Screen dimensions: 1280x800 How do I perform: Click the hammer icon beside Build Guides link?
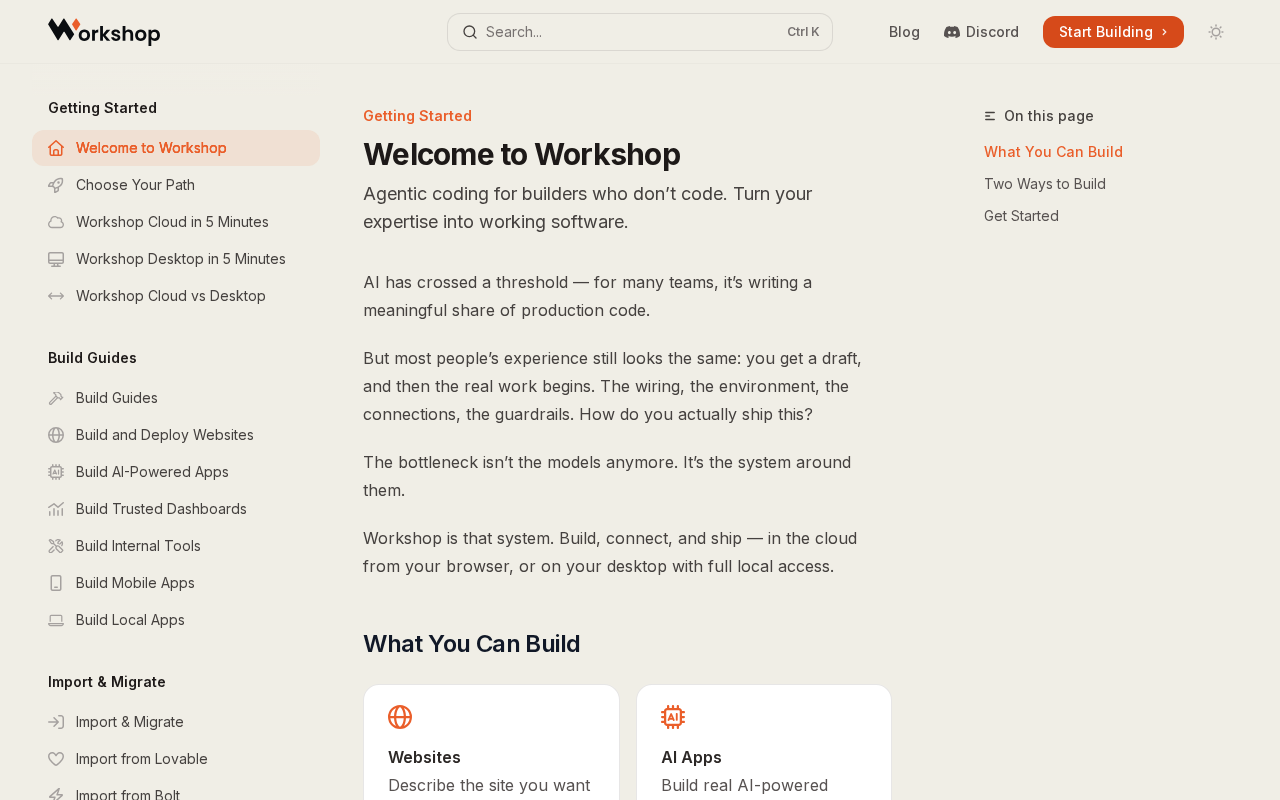[56, 398]
